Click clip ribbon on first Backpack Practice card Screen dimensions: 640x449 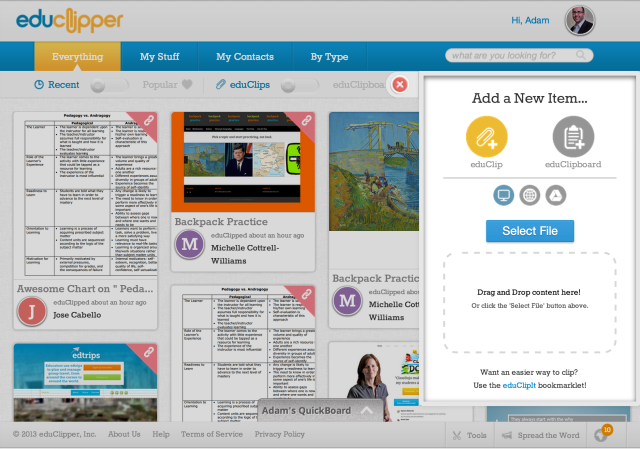[305, 122]
